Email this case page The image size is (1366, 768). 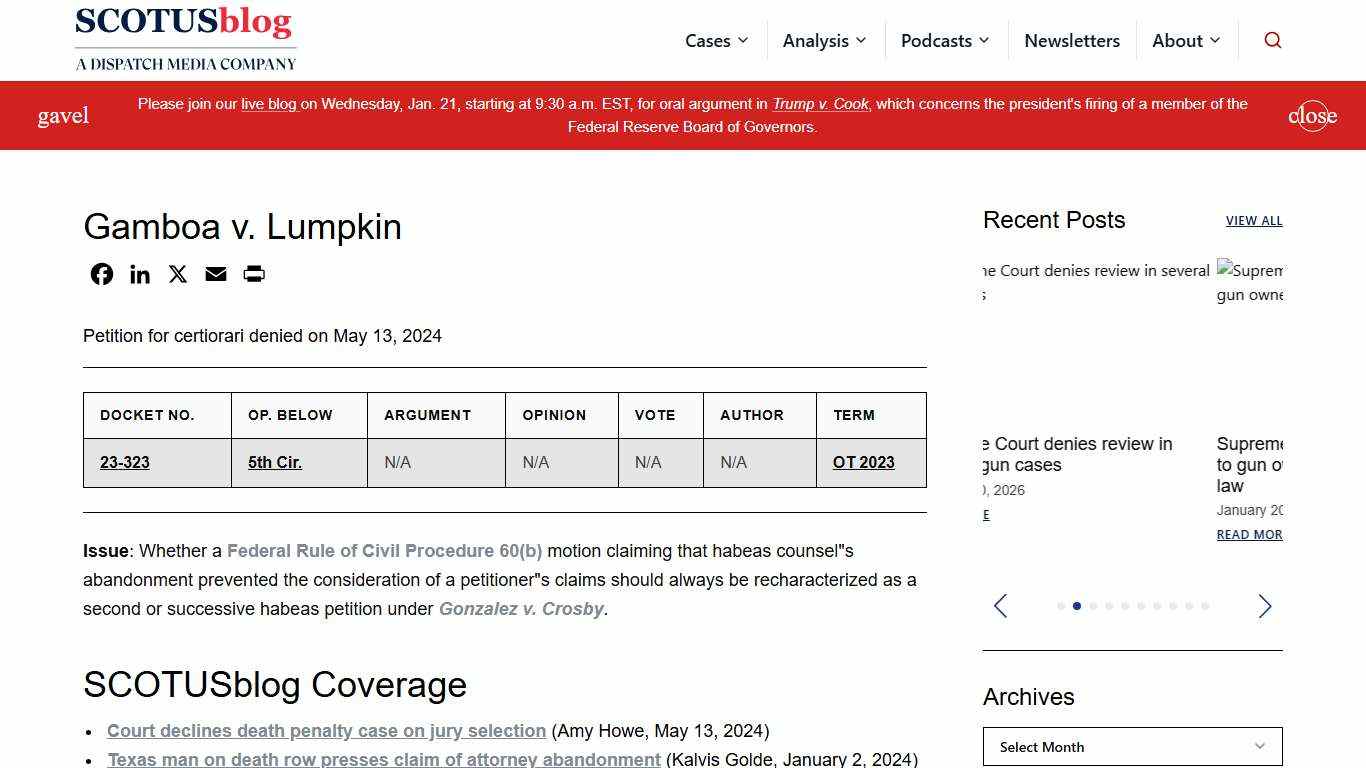point(215,274)
